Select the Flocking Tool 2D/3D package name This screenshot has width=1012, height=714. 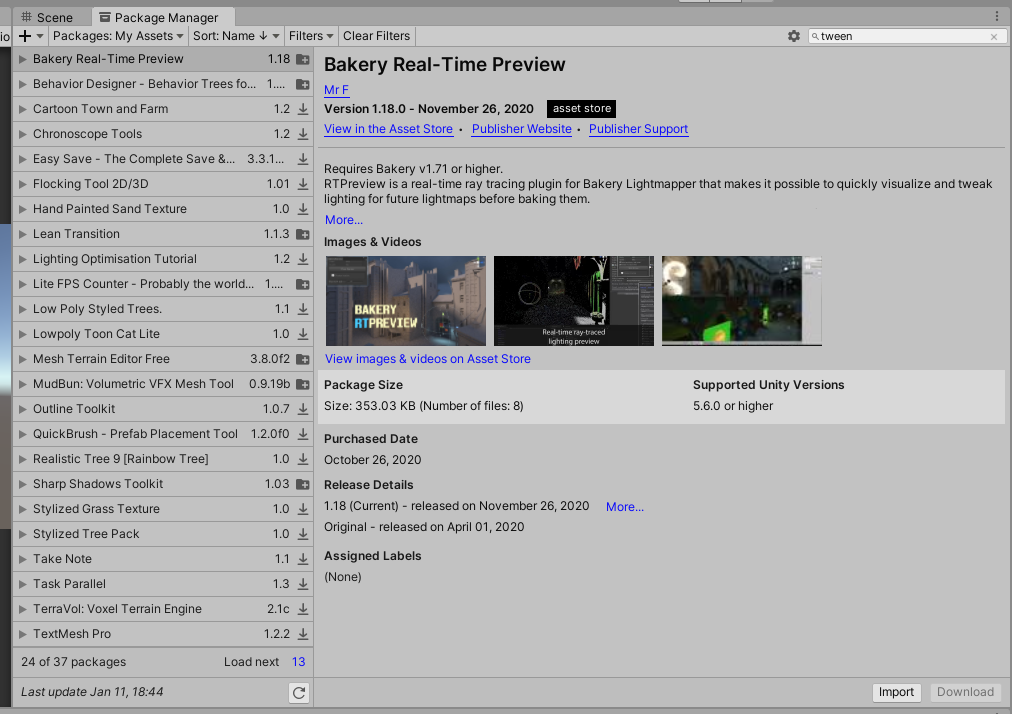[90, 184]
